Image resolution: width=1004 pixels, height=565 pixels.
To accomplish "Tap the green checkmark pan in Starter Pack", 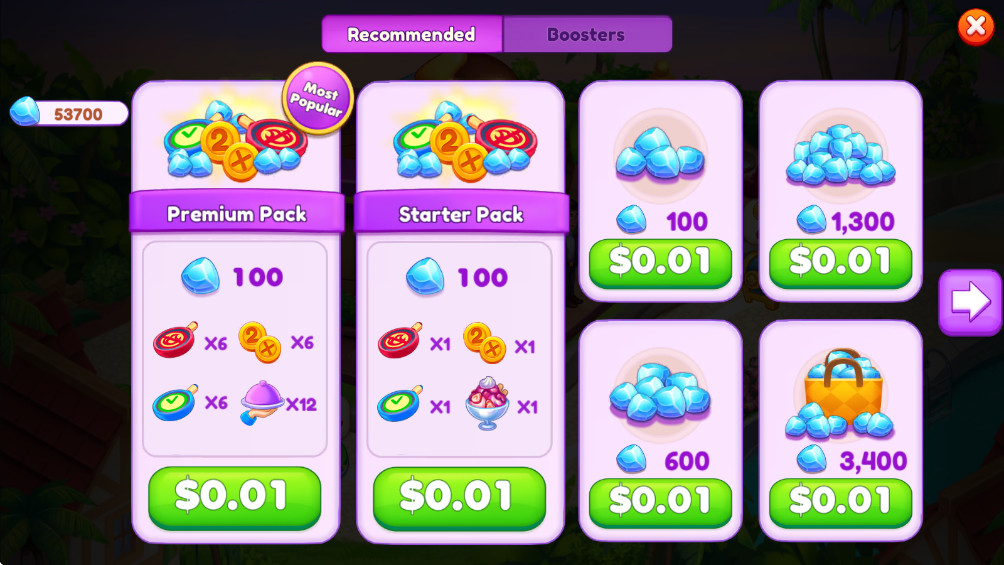I will 400,403.
